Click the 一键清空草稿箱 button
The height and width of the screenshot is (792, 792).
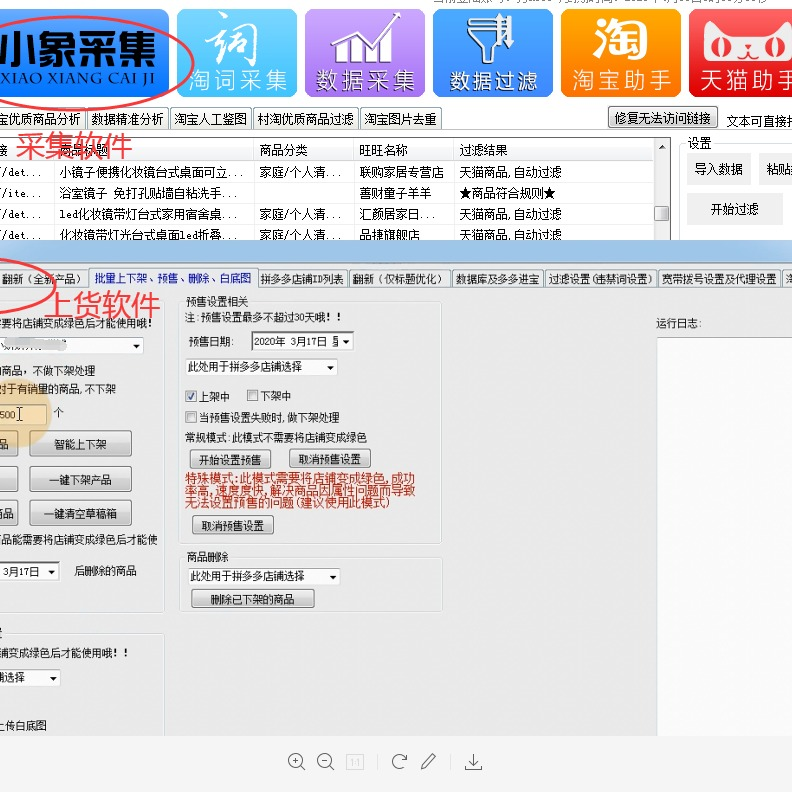point(80,514)
